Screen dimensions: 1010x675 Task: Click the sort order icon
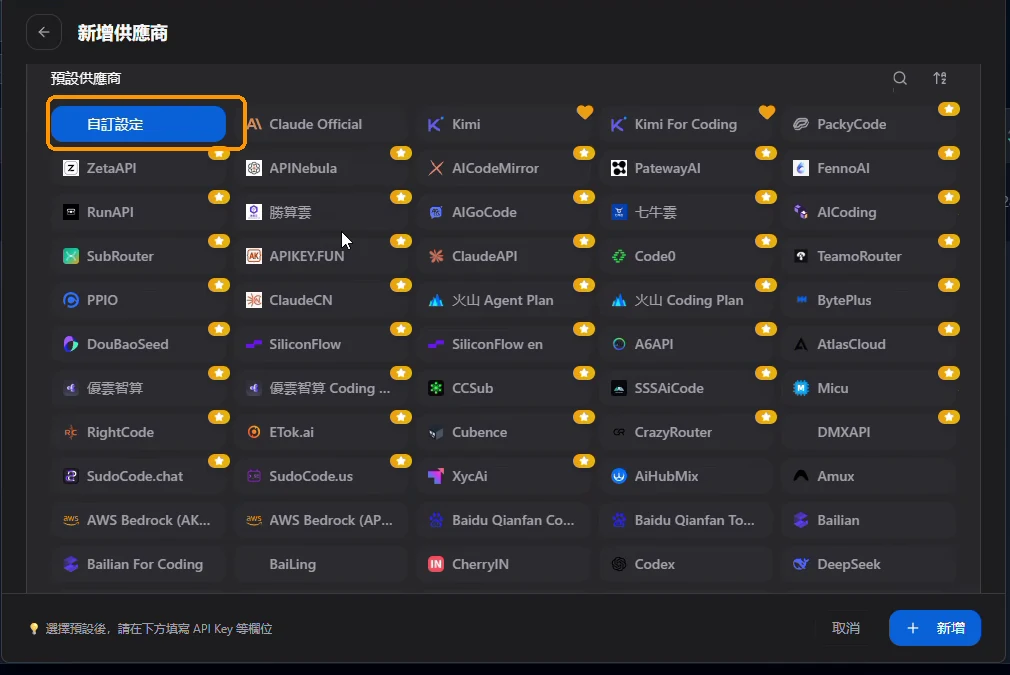[x=940, y=79]
